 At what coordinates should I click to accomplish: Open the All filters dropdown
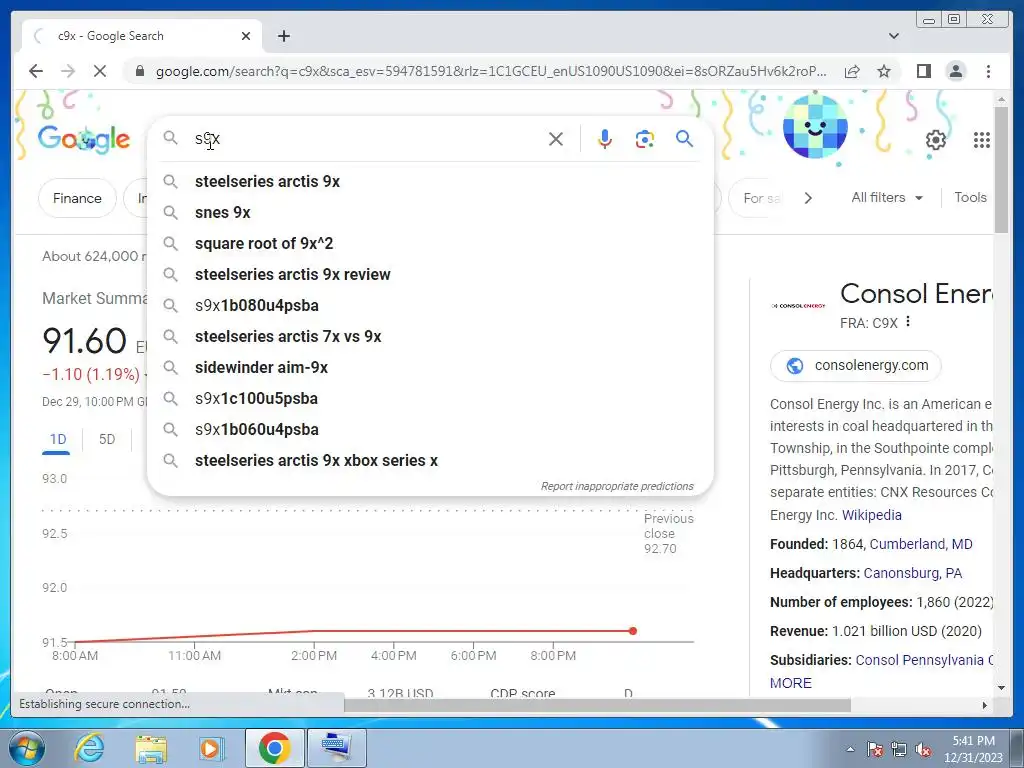(887, 197)
